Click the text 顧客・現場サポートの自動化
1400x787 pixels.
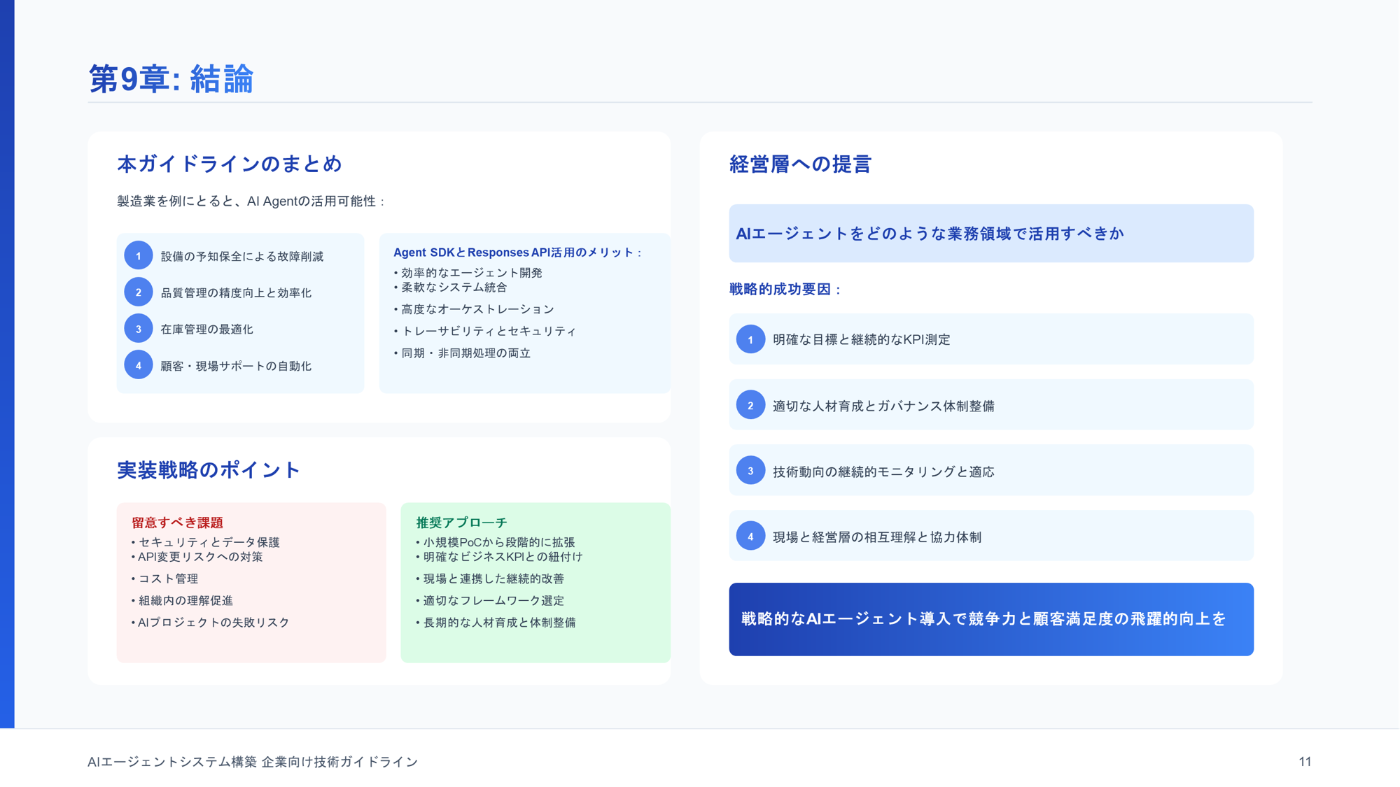tap(236, 366)
